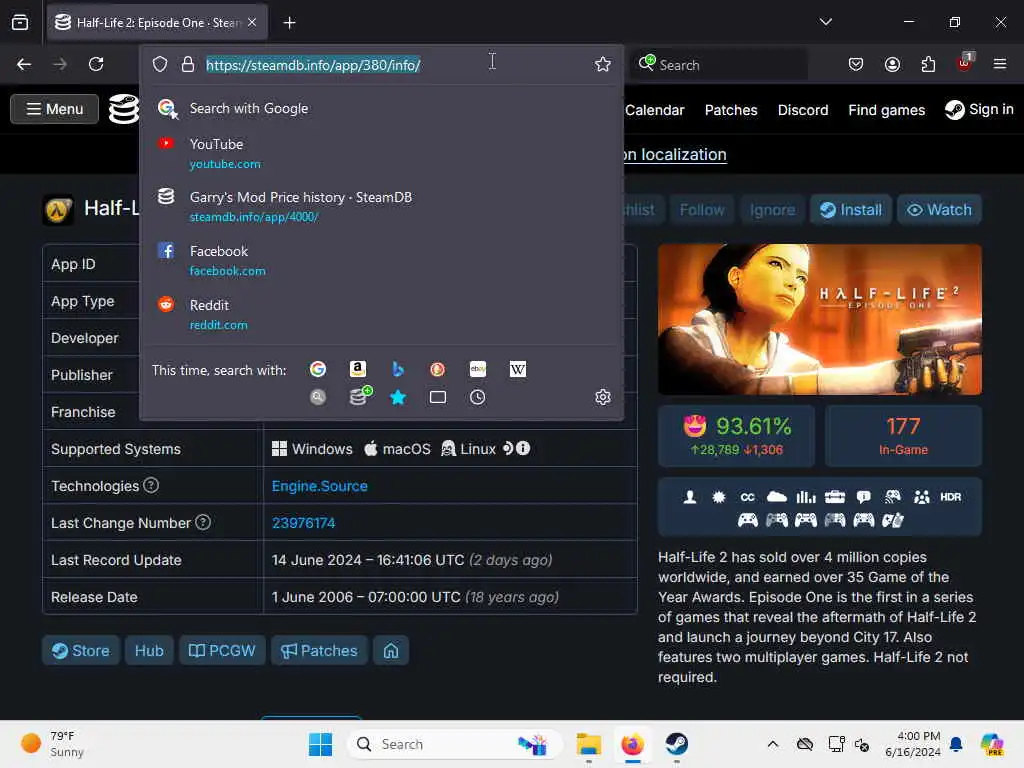Click the captions CC feature icon
This screenshot has height=768, width=1024.
pos(747,497)
